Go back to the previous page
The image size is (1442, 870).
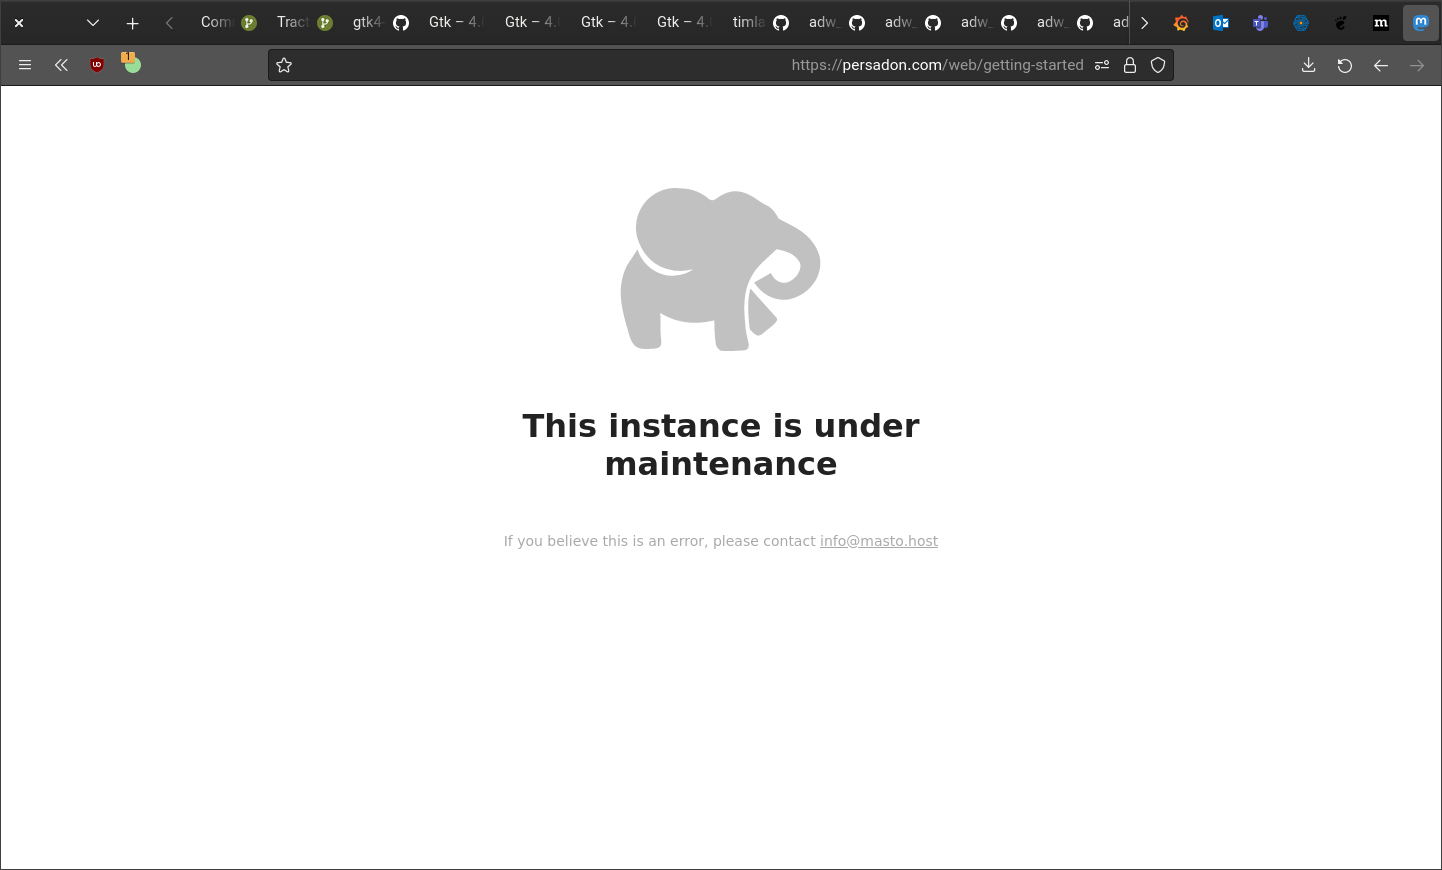[1381, 65]
